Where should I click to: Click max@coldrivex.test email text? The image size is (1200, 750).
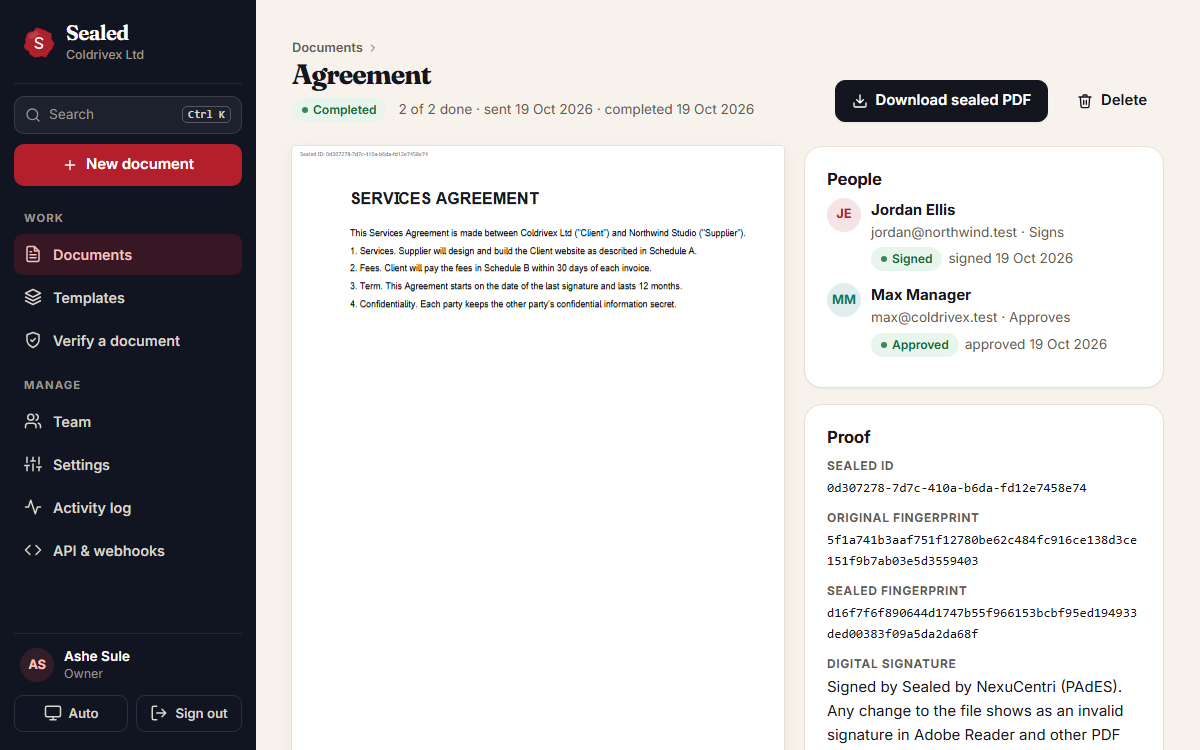coord(934,318)
